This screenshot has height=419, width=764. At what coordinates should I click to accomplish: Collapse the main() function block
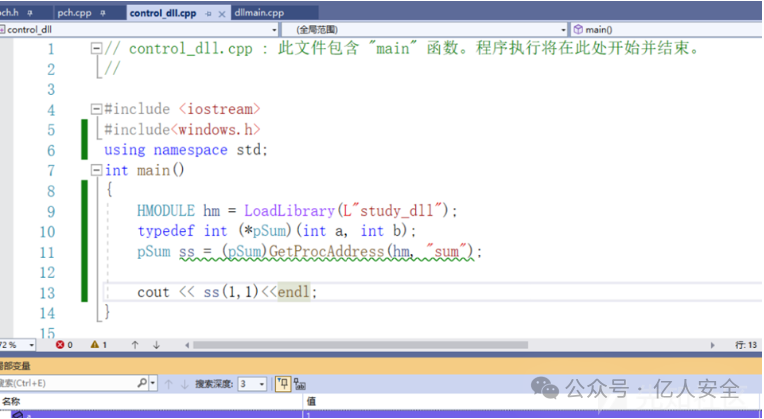(96, 170)
